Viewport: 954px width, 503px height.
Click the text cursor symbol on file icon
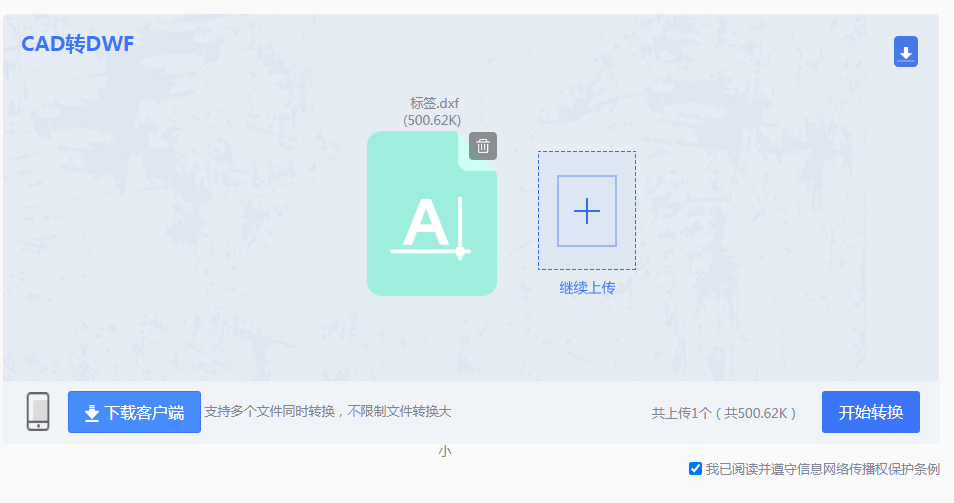(460, 228)
